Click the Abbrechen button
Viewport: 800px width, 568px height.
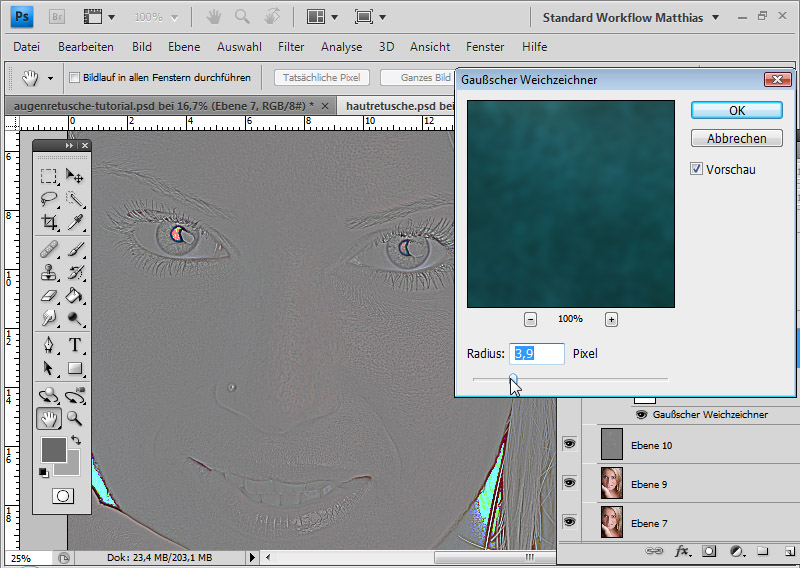(736, 139)
